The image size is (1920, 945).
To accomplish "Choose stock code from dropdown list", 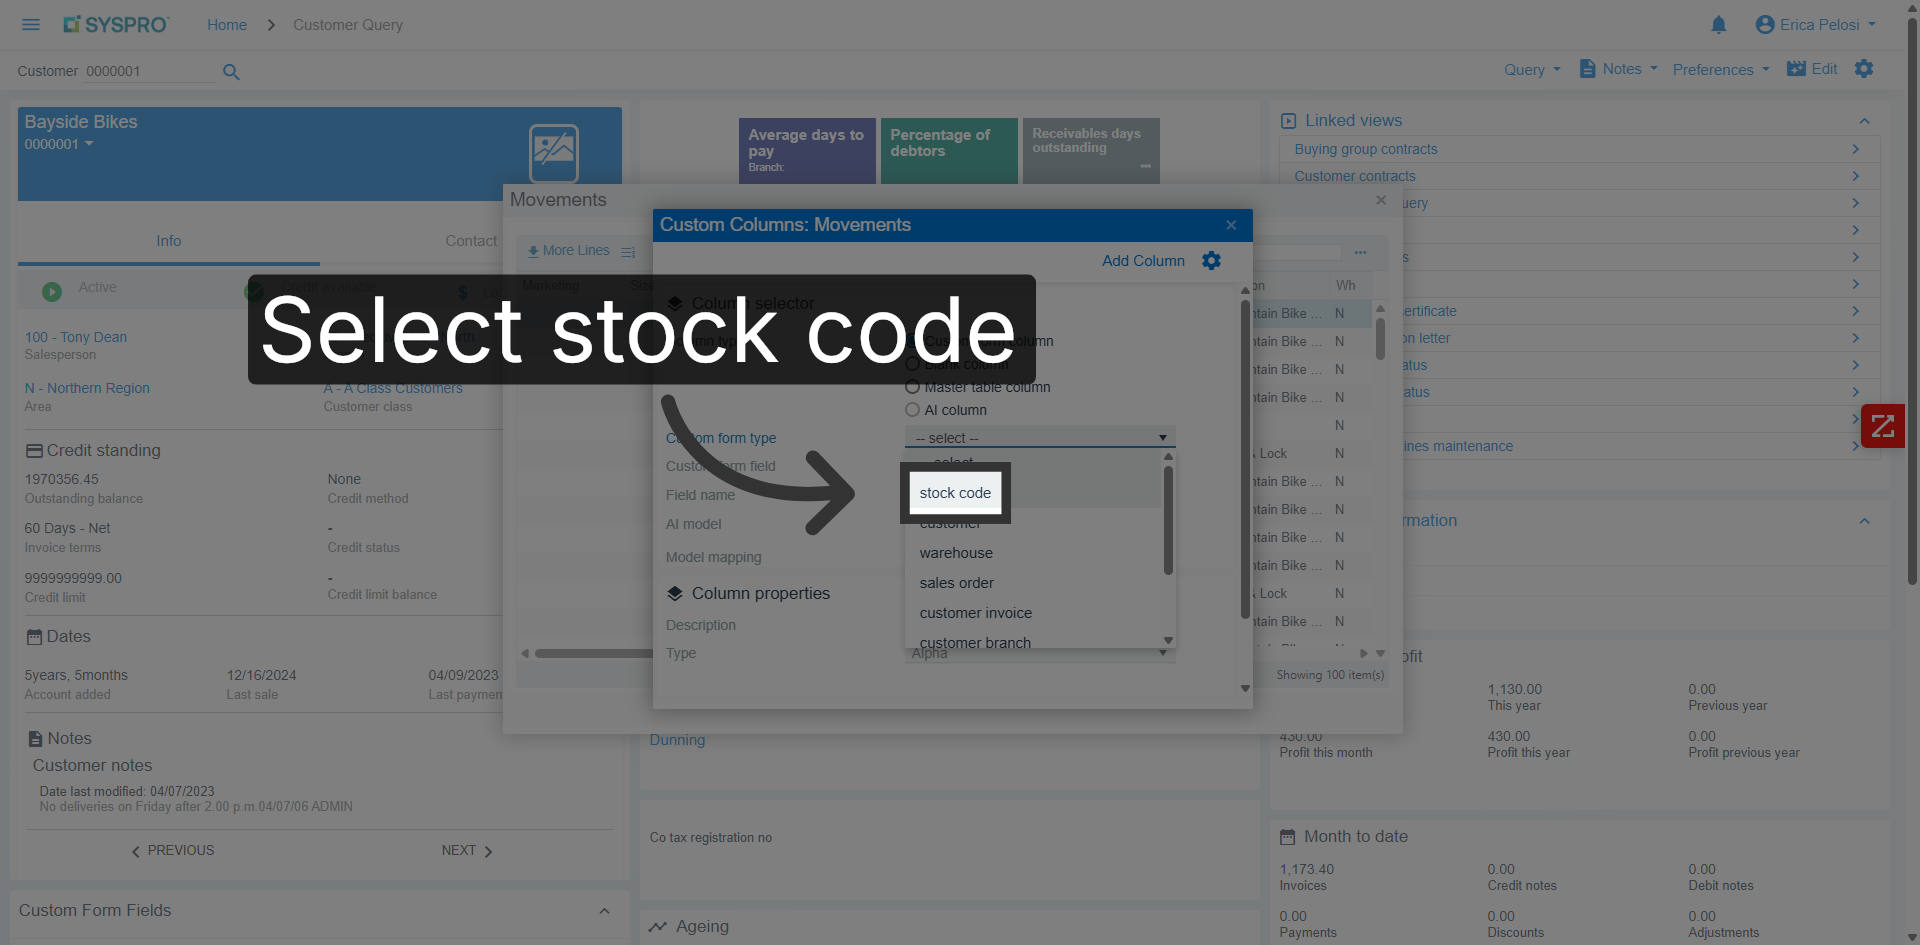I will pos(955,493).
